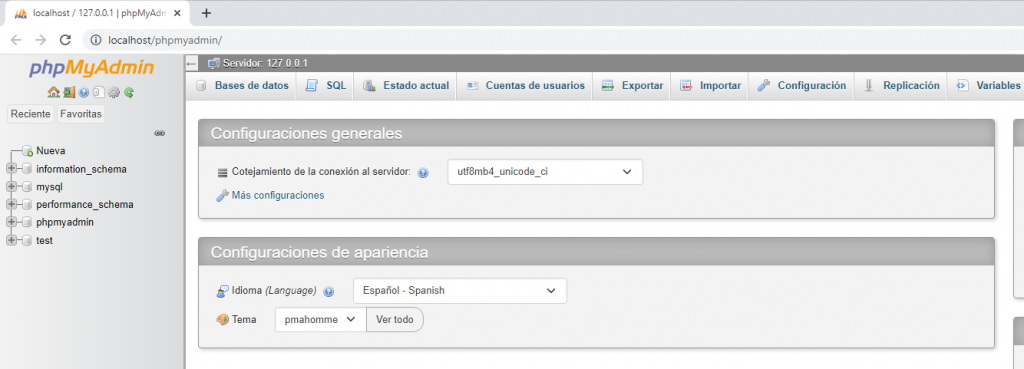Viewport: 1024px width, 369px height.
Task: Click the database icon of test
Action: 26,240
